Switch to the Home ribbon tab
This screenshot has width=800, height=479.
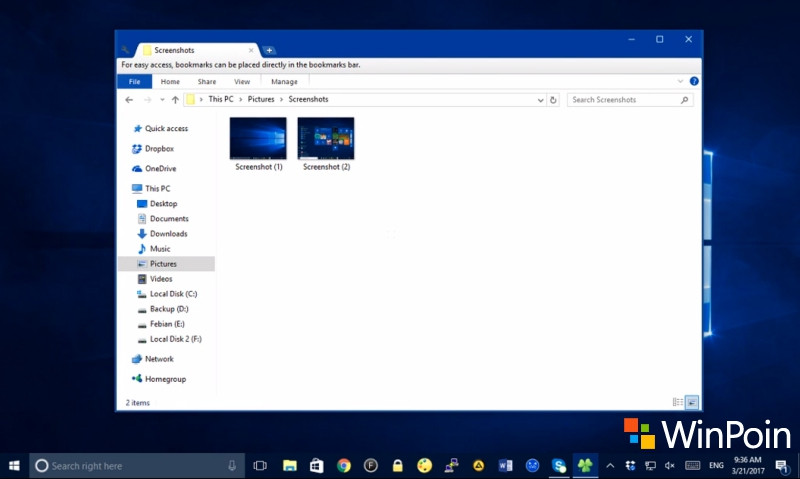click(170, 82)
